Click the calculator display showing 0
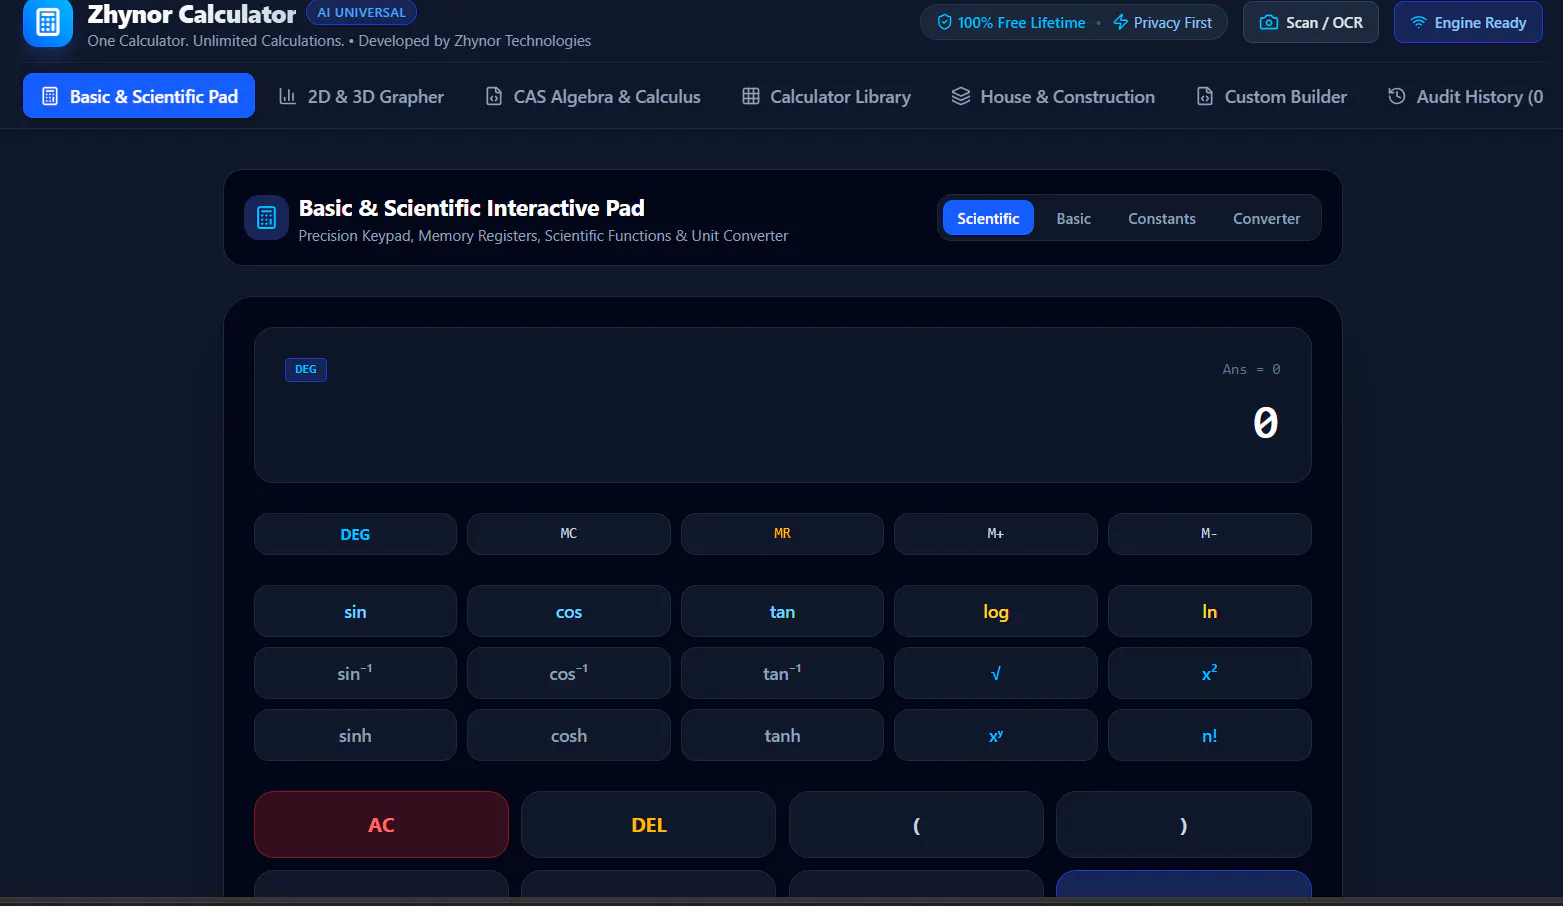 pyautogui.click(x=782, y=405)
